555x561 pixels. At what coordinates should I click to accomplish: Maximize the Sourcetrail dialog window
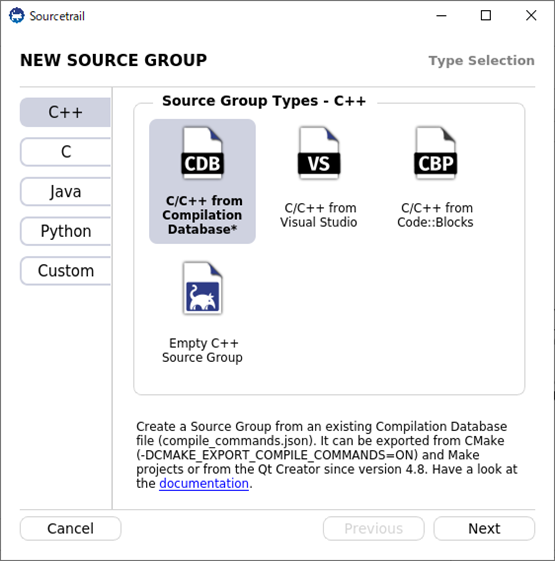click(486, 16)
